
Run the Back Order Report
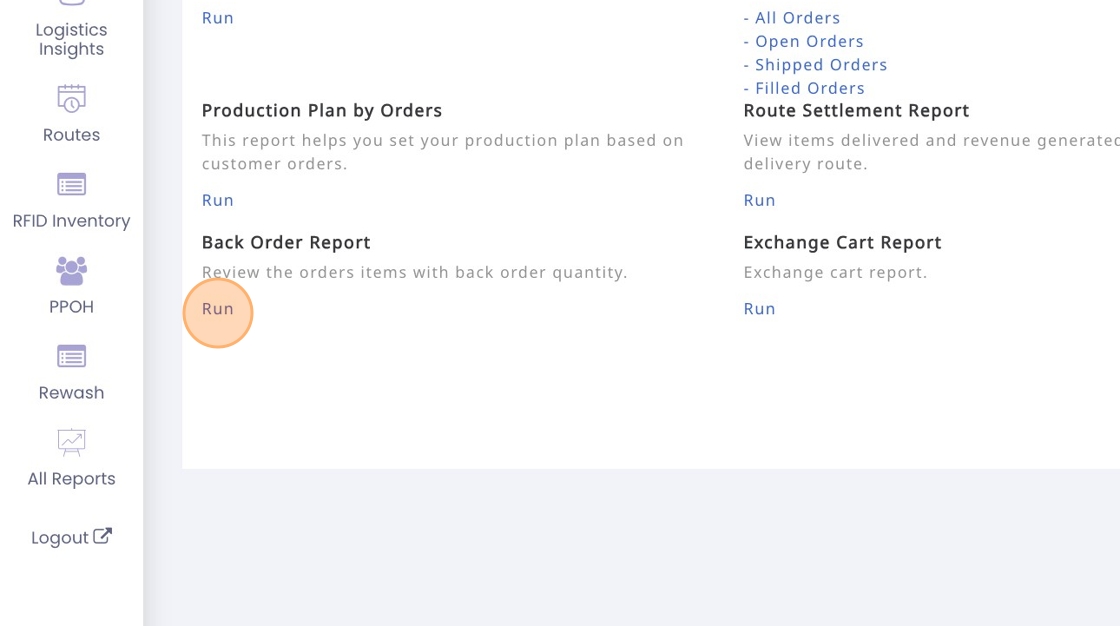[218, 309]
